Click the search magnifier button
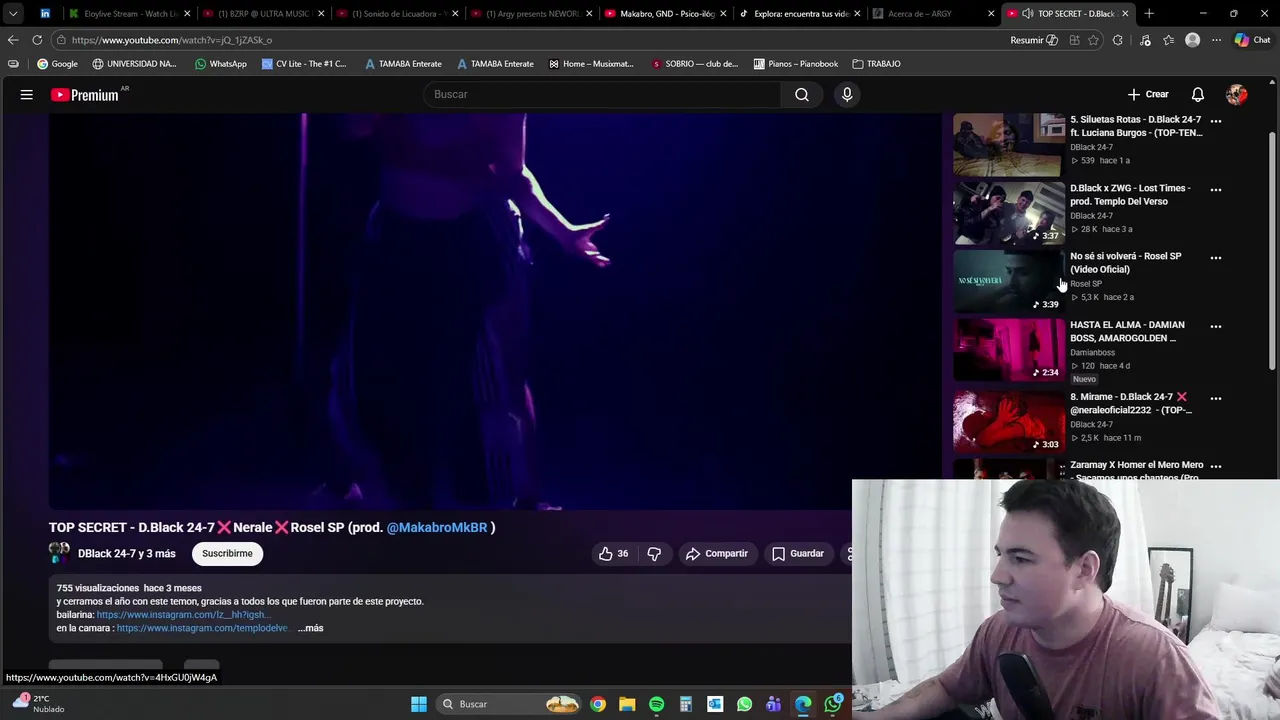 802,94
